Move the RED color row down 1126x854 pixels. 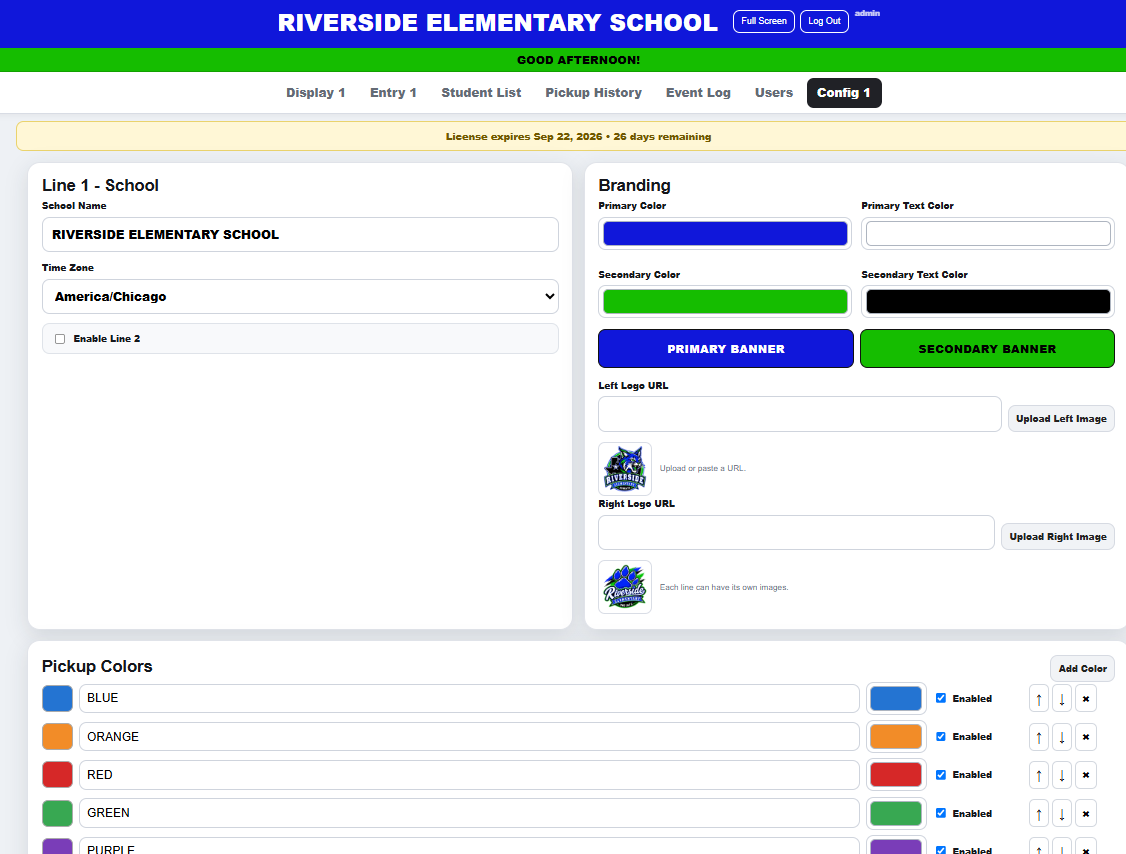coord(1062,774)
